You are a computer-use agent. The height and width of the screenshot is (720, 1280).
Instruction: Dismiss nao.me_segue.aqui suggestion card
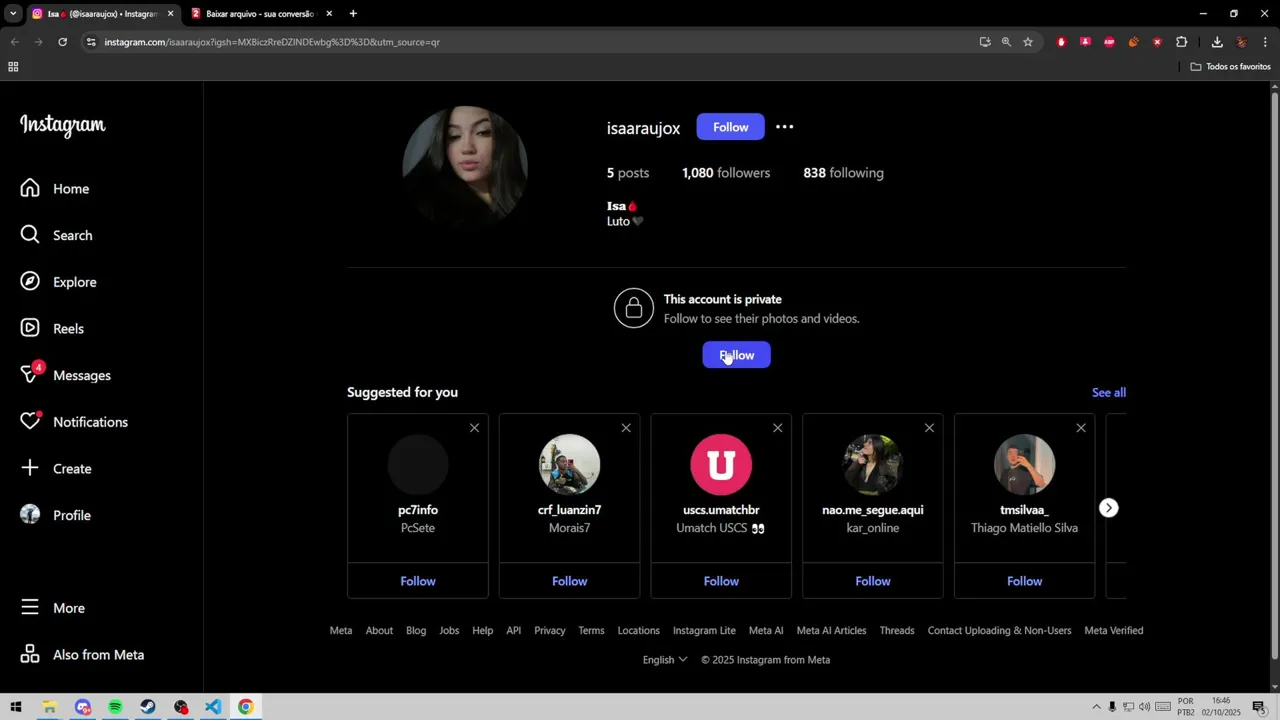pyautogui.click(x=929, y=428)
